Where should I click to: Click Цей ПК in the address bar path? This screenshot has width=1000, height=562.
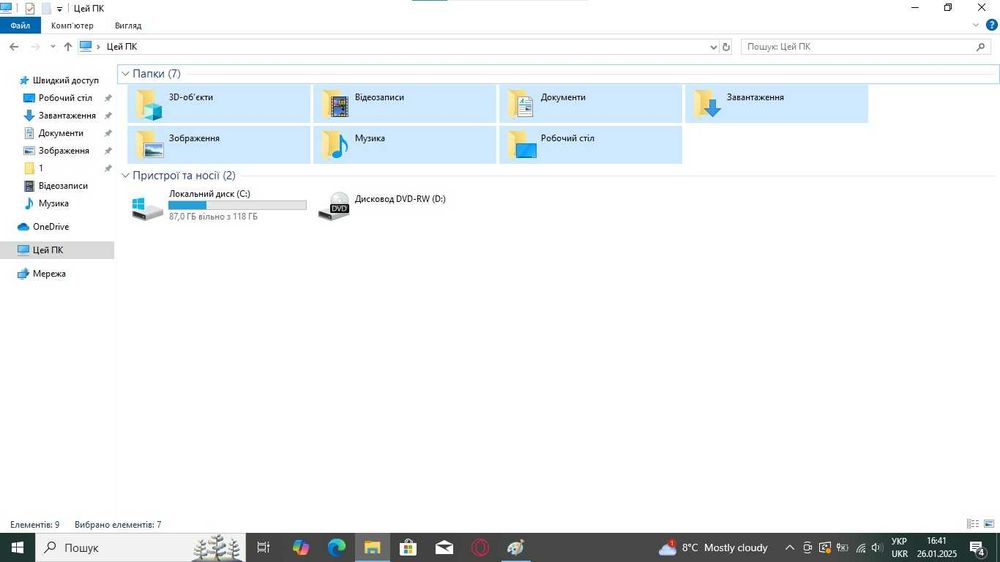(x=122, y=47)
